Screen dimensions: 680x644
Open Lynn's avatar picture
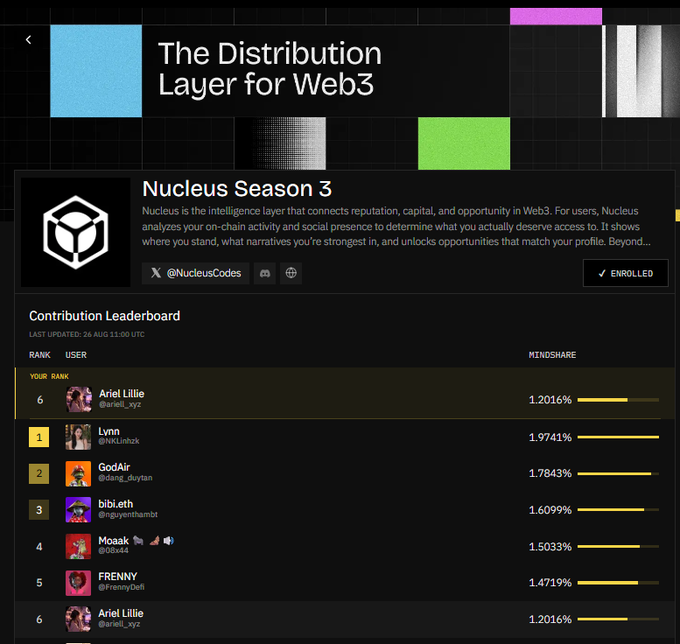(78, 437)
